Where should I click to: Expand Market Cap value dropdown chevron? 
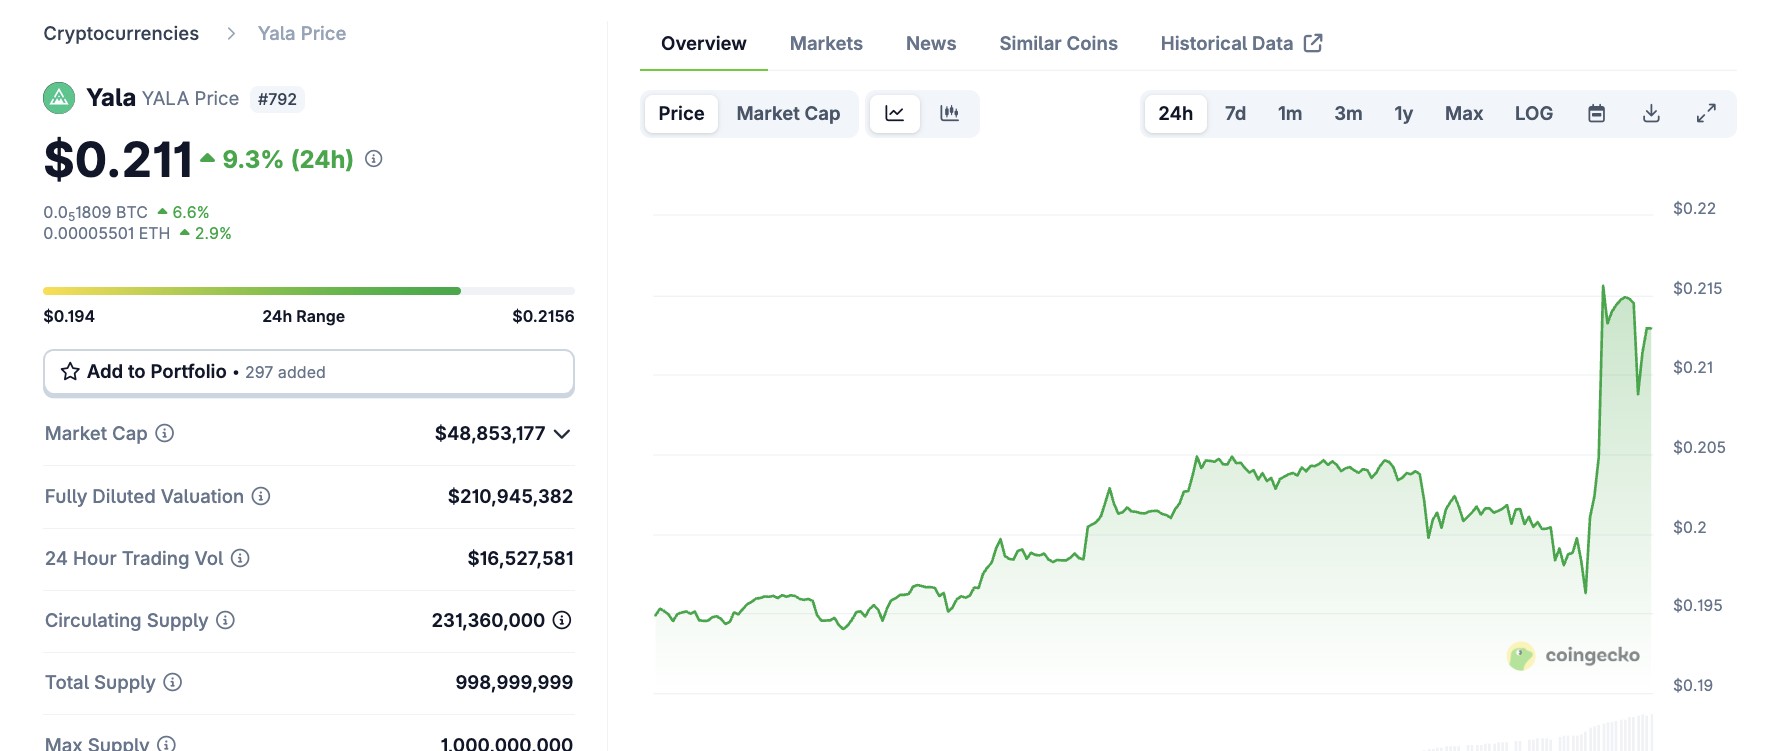562,434
